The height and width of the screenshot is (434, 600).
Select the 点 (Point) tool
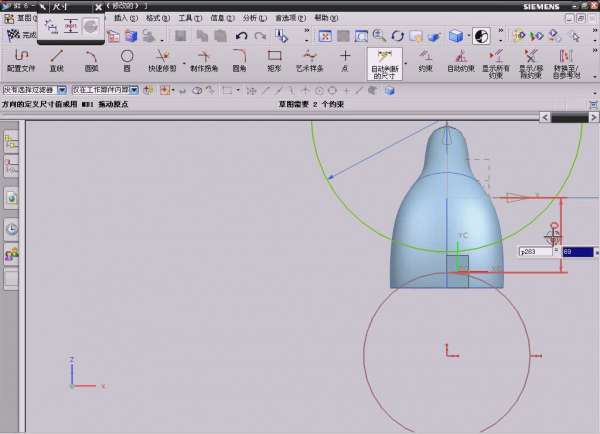click(346, 59)
